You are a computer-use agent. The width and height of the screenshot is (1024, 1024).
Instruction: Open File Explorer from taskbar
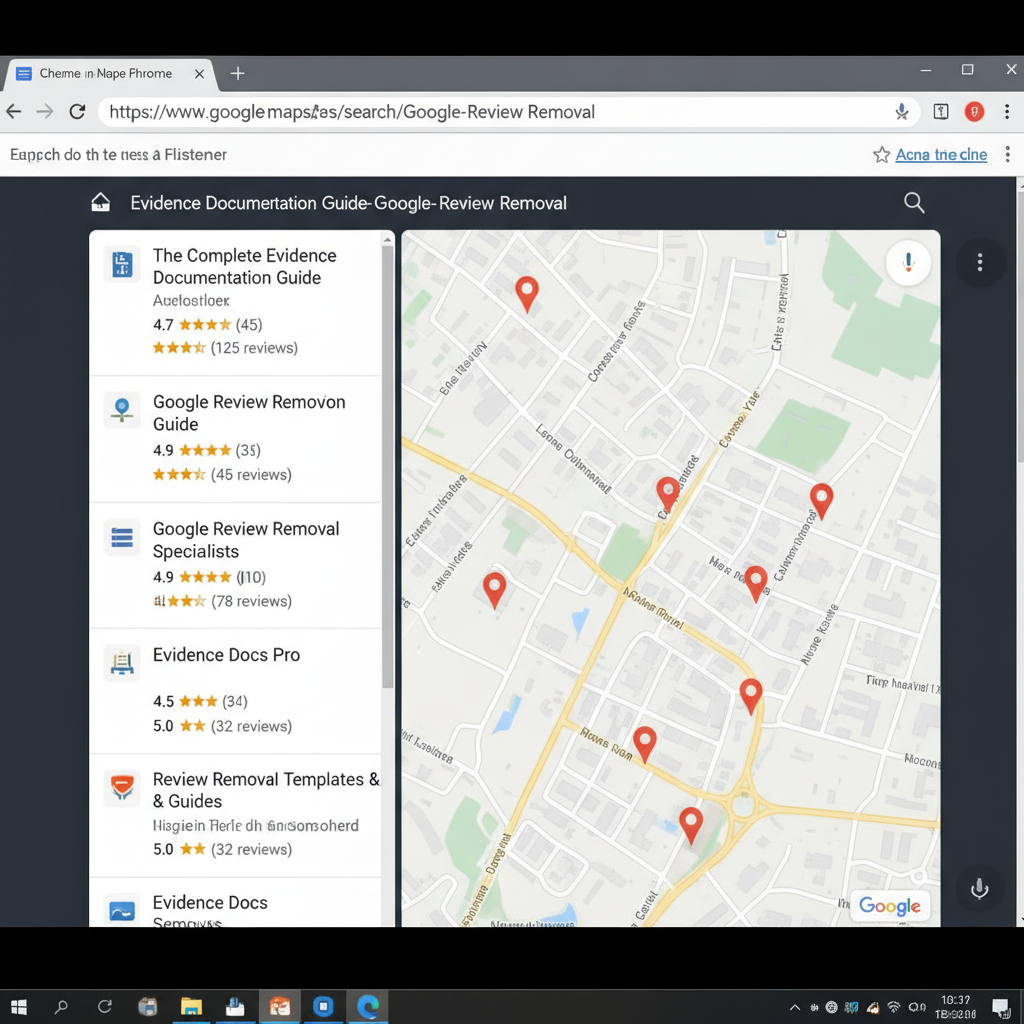[191, 1006]
